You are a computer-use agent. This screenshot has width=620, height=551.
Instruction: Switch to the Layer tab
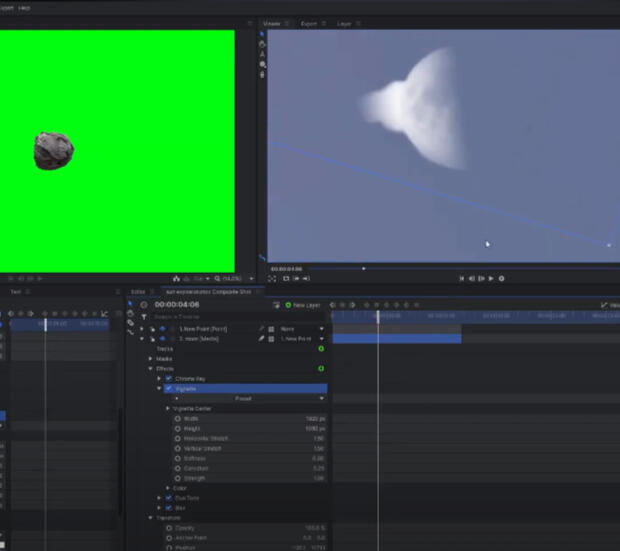[x=344, y=22]
